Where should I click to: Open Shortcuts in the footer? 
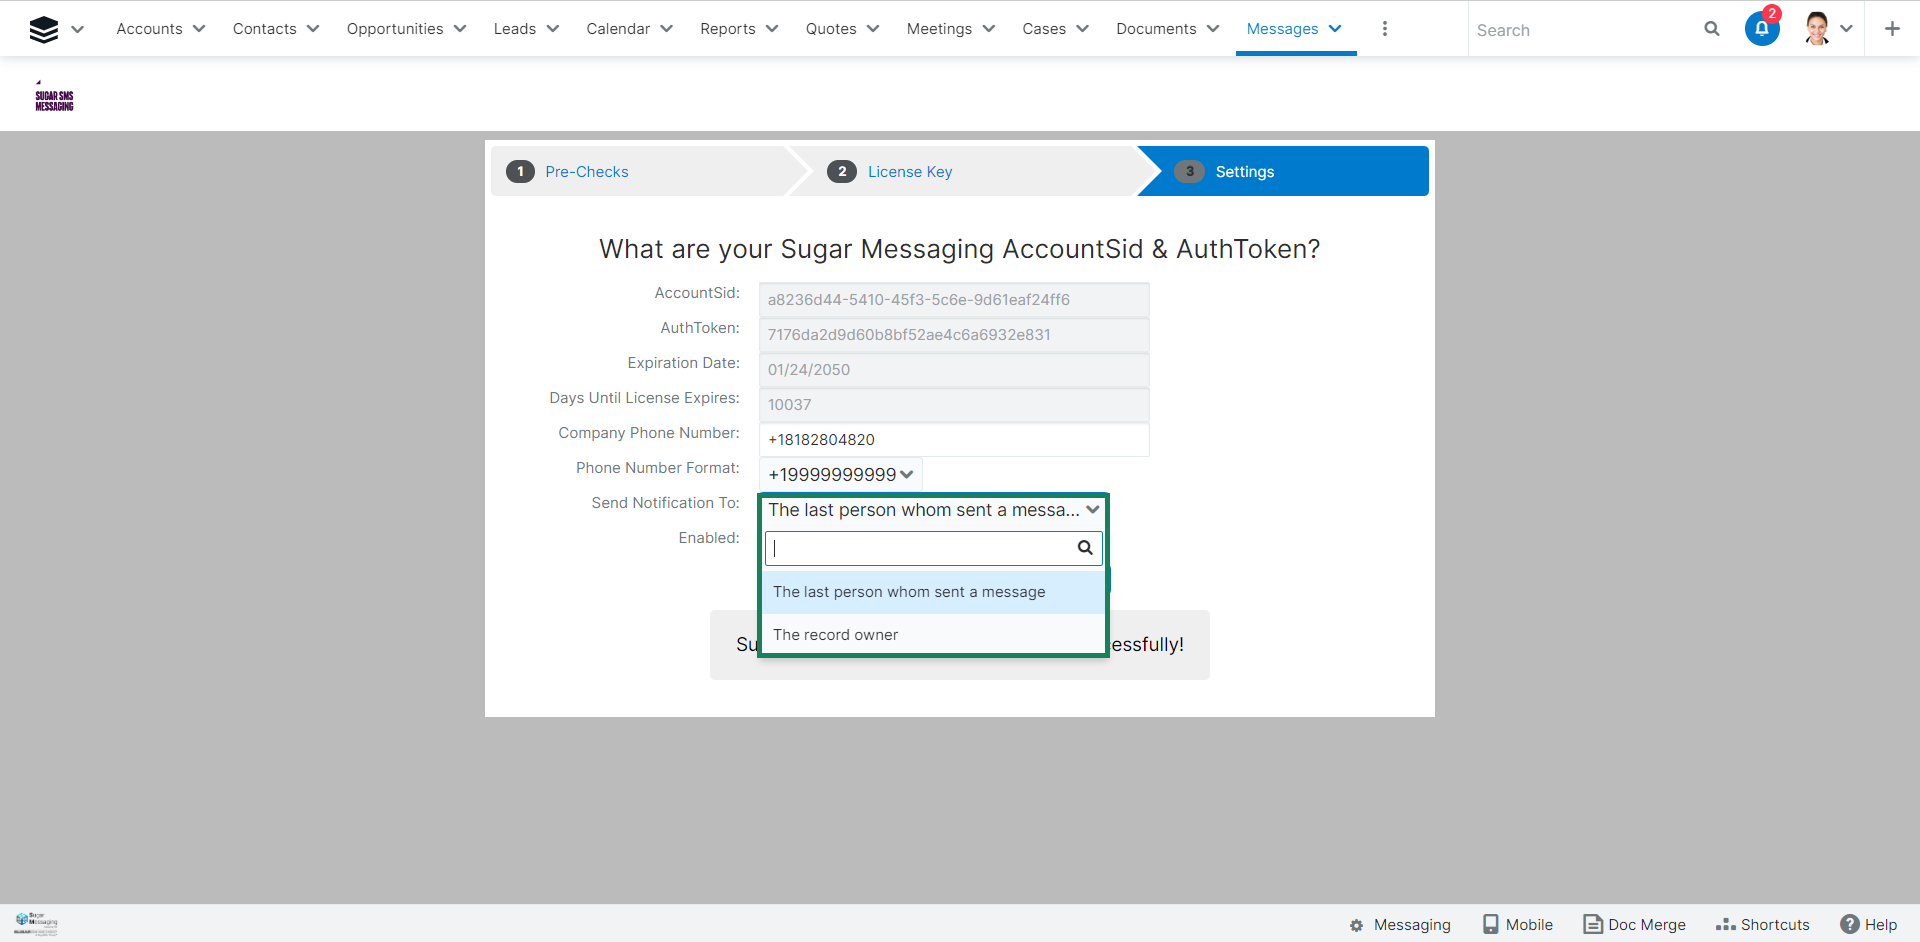click(1762, 924)
